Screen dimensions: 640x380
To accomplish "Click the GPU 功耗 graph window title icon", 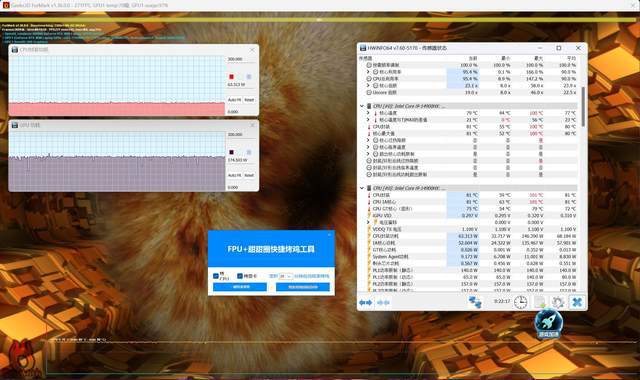I will point(15,125).
